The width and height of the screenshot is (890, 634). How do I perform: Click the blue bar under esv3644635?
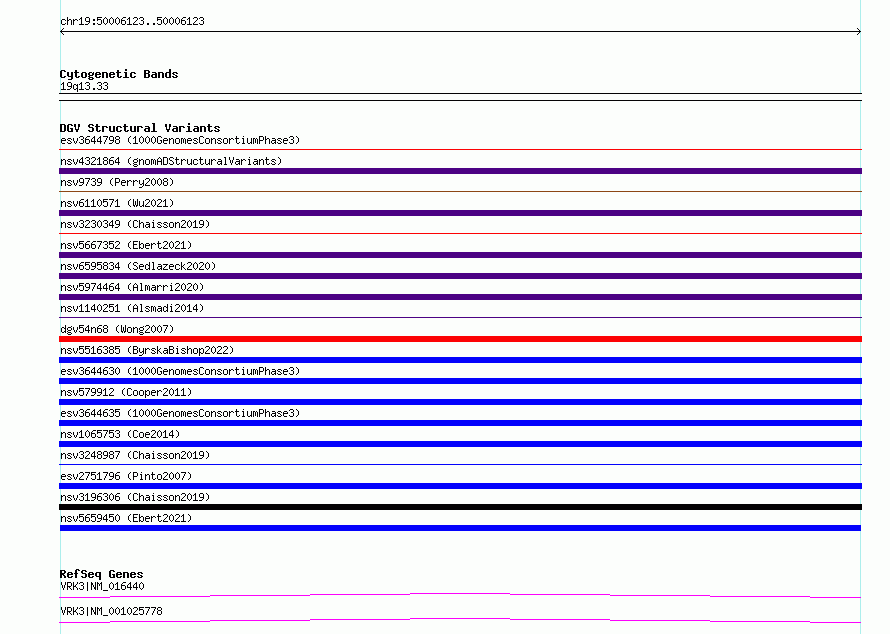pos(460,423)
